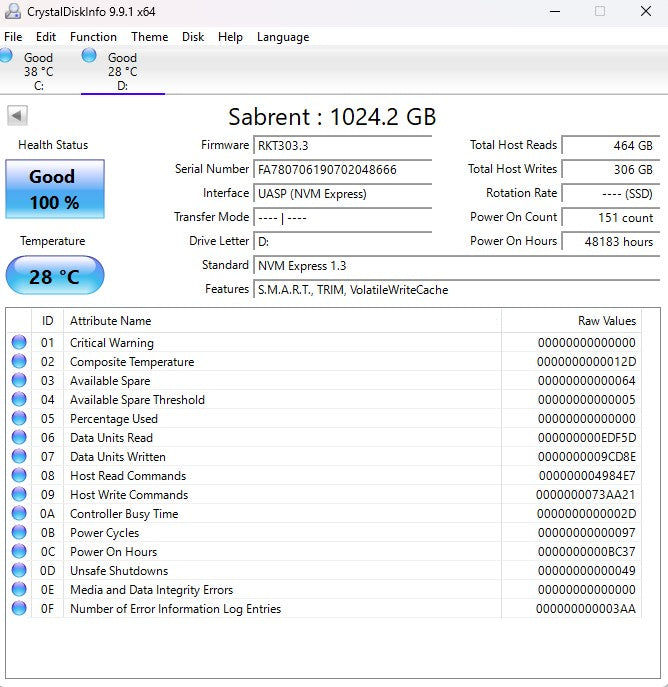This screenshot has width=668, height=687.
Task: Click the status orb for Data Units Written
Action: pyautogui.click(x=19, y=457)
